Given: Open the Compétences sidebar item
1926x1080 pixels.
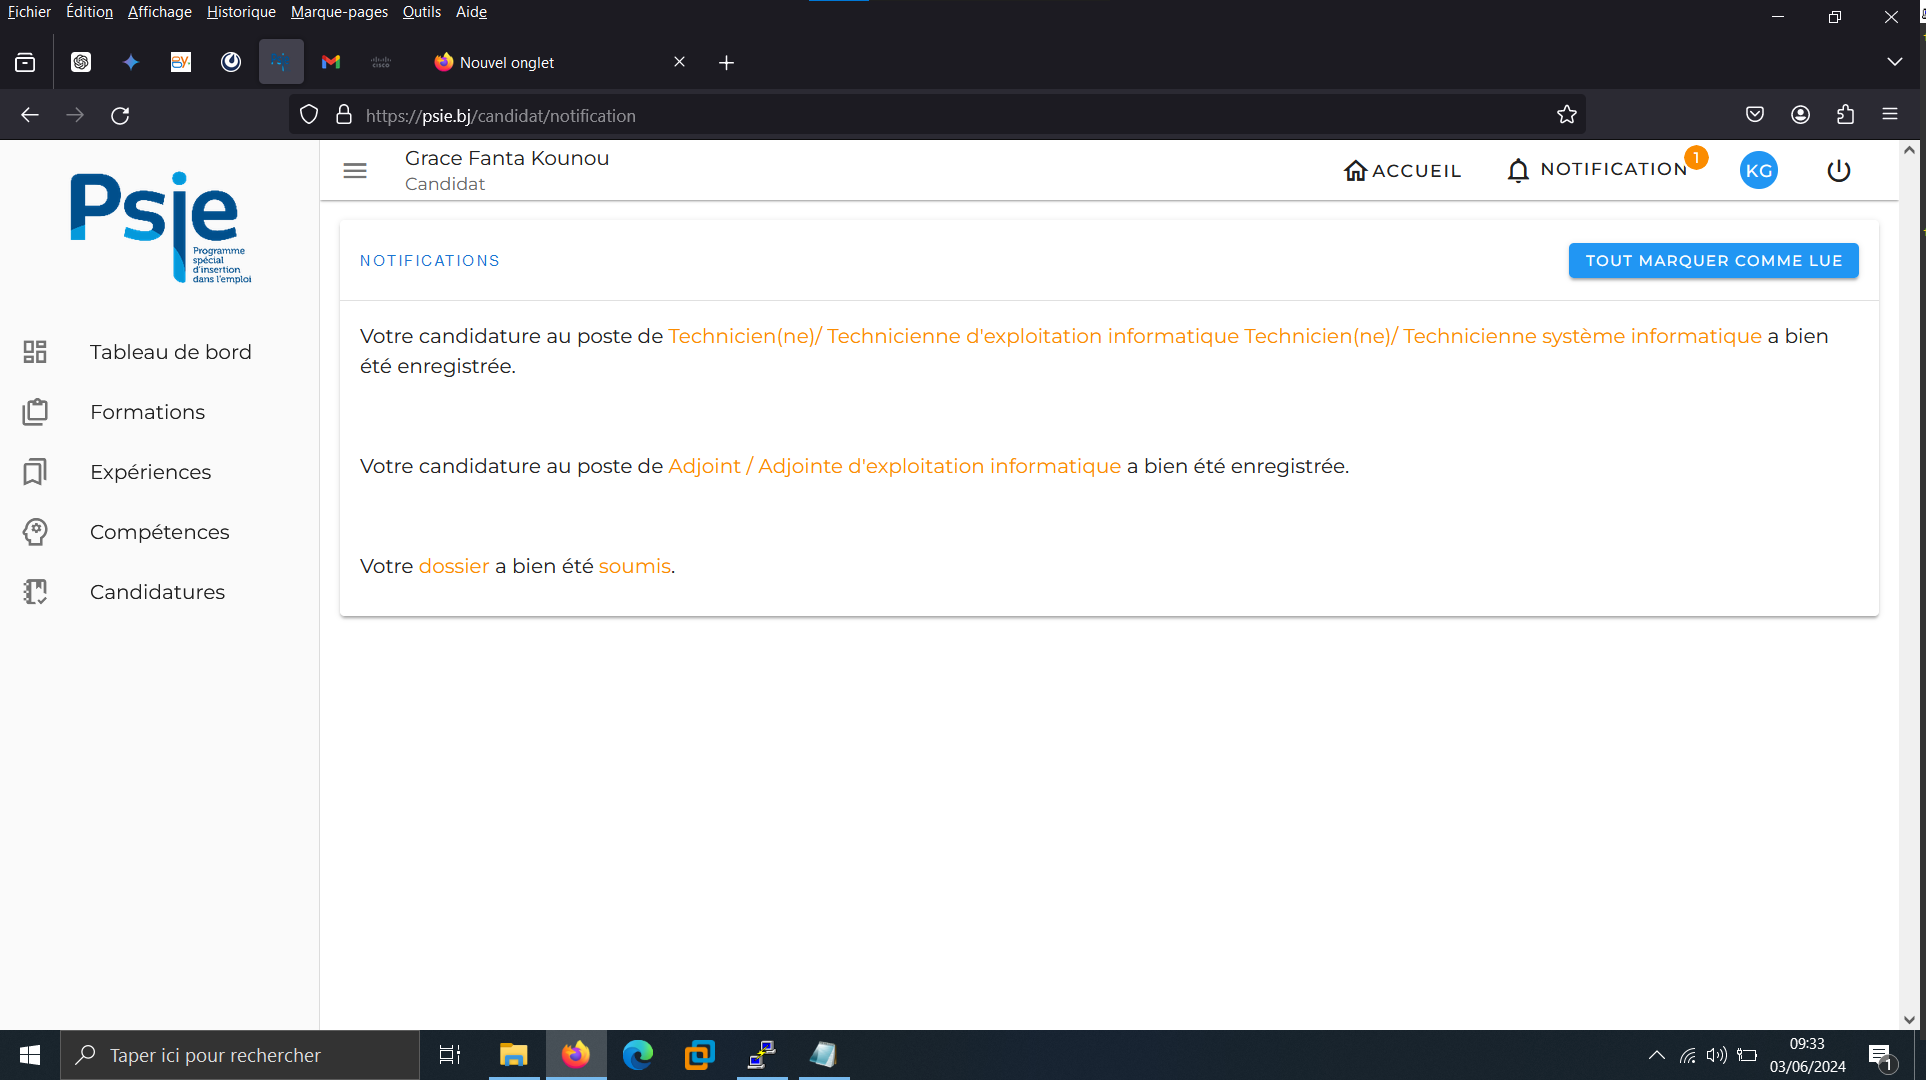Looking at the screenshot, I should coord(160,532).
